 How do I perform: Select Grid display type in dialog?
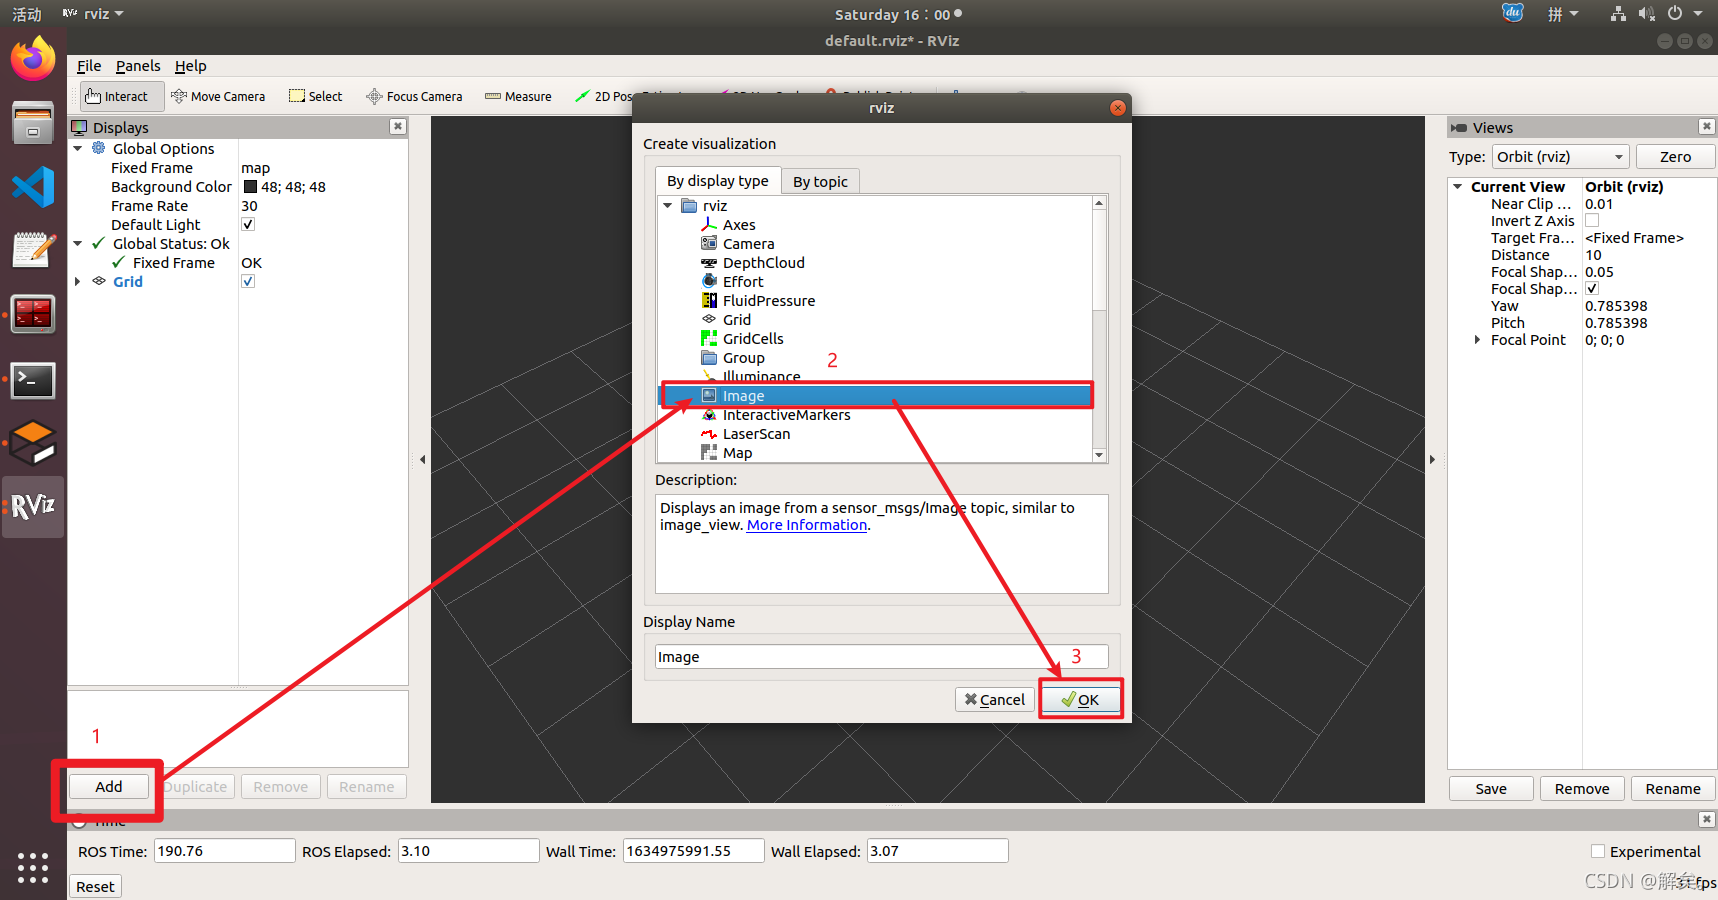(736, 320)
